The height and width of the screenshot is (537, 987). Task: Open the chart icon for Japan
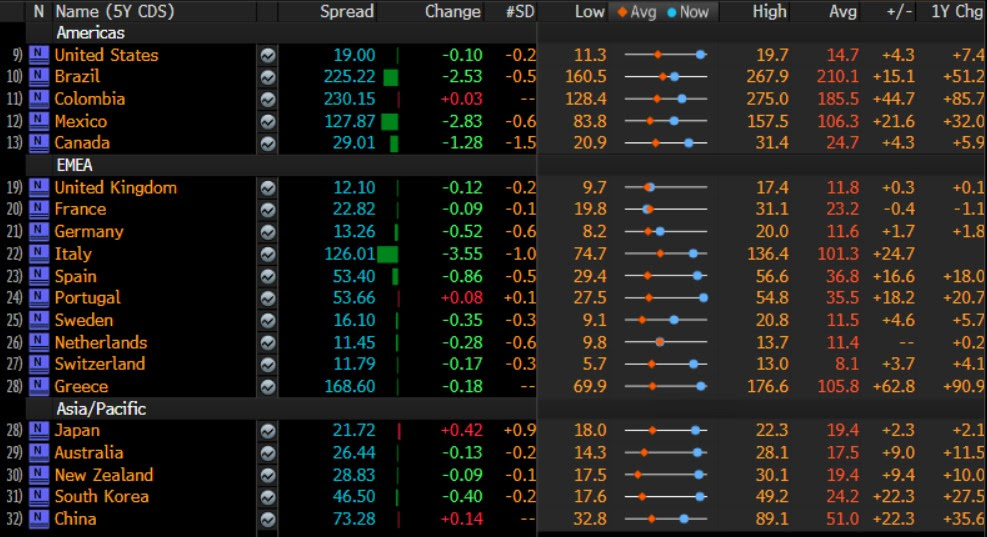pyautogui.click(x=268, y=431)
